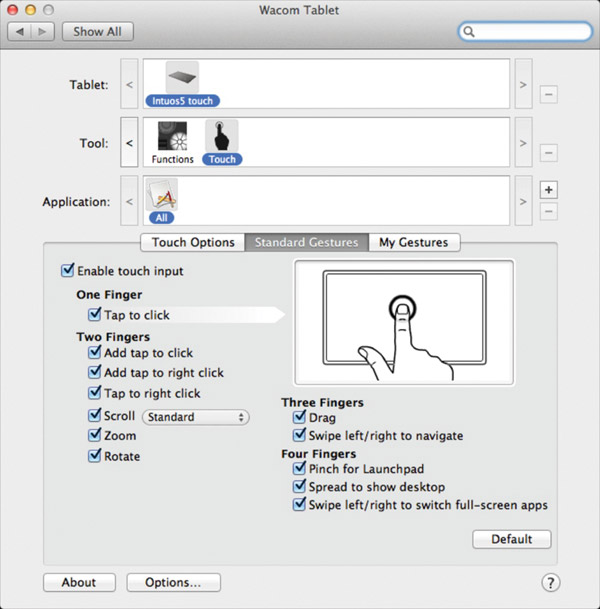The height and width of the screenshot is (609, 600).
Task: Open the Scroll Standard dropdown
Action: [x=196, y=417]
